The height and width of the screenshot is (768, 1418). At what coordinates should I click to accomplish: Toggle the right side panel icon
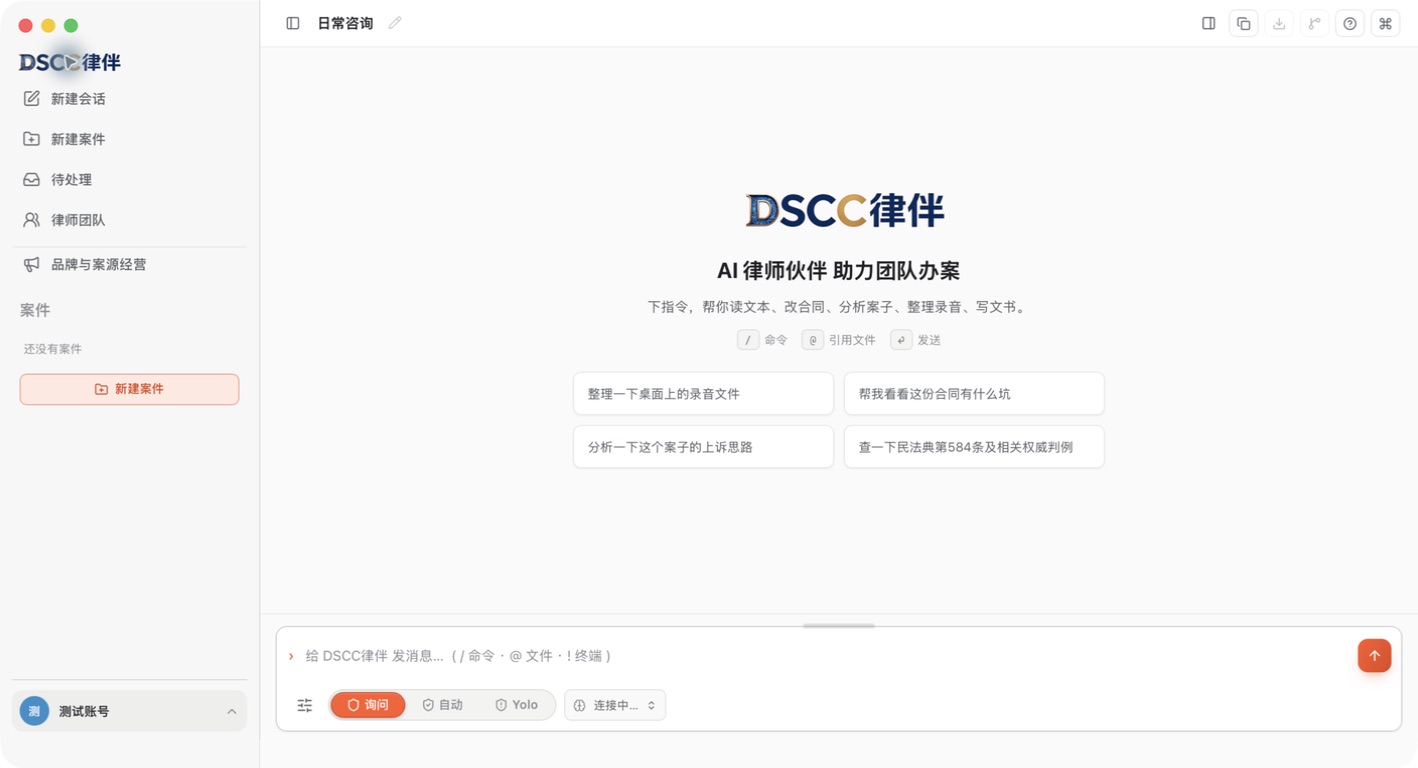point(1209,23)
